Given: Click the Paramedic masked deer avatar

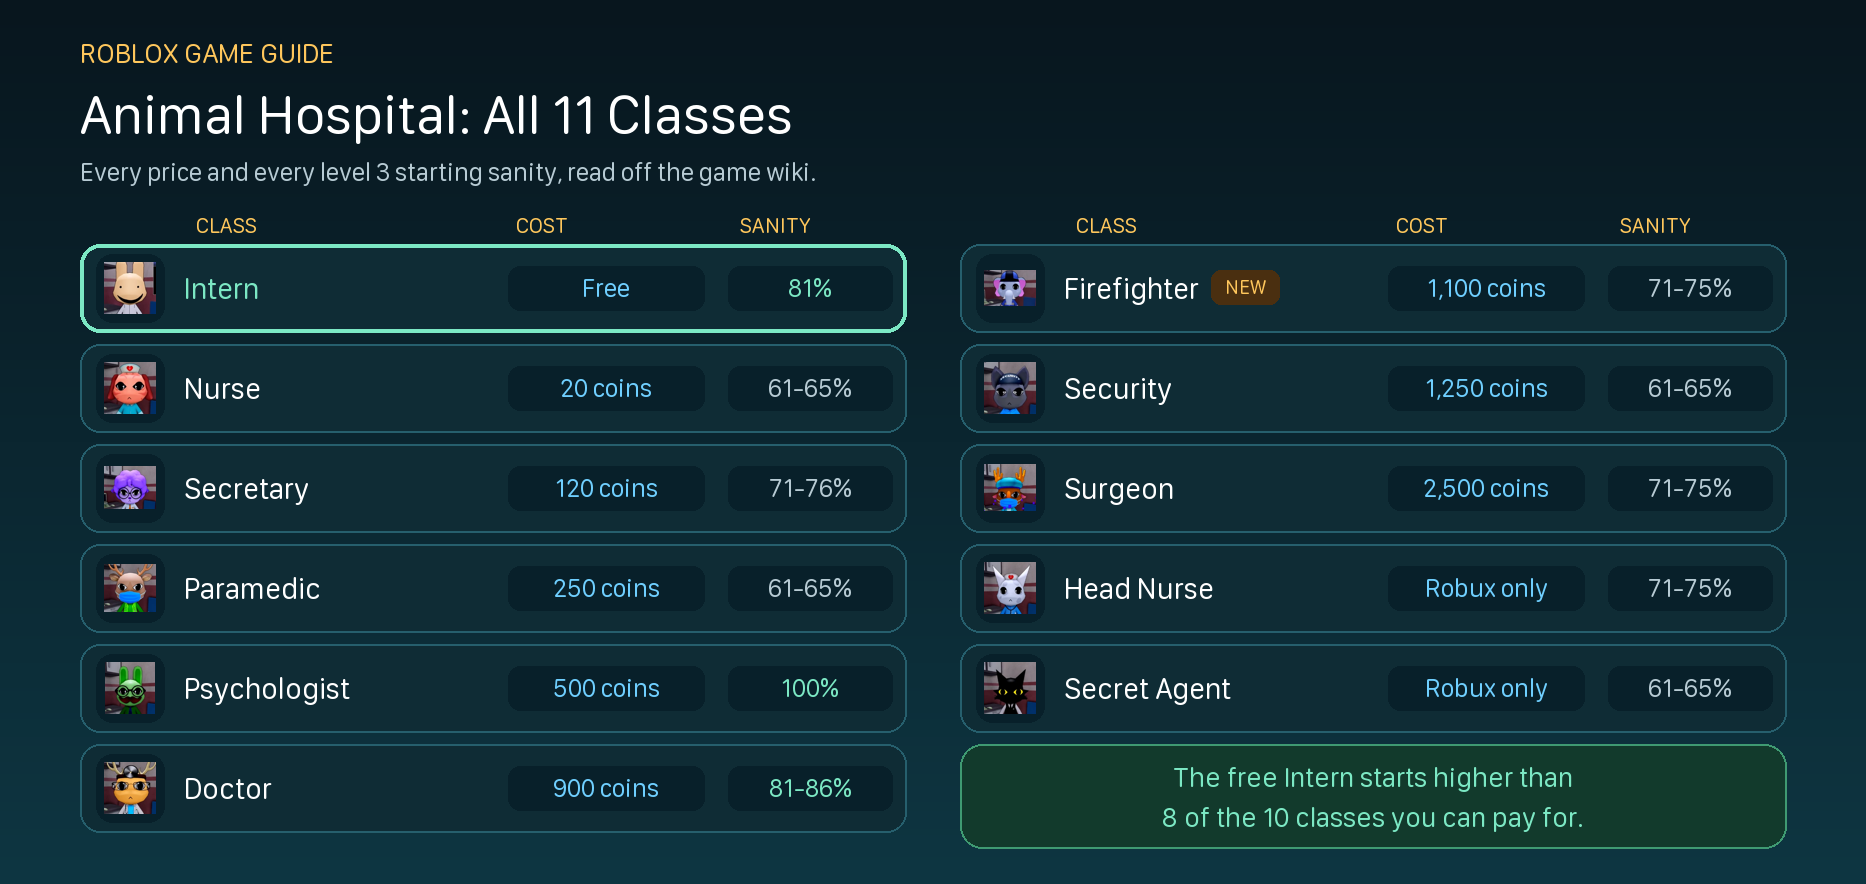Looking at the screenshot, I should 130,588.
